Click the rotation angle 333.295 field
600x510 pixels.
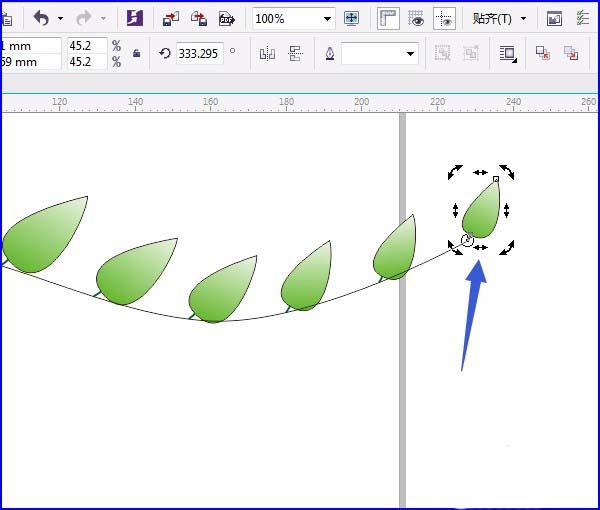[199, 53]
